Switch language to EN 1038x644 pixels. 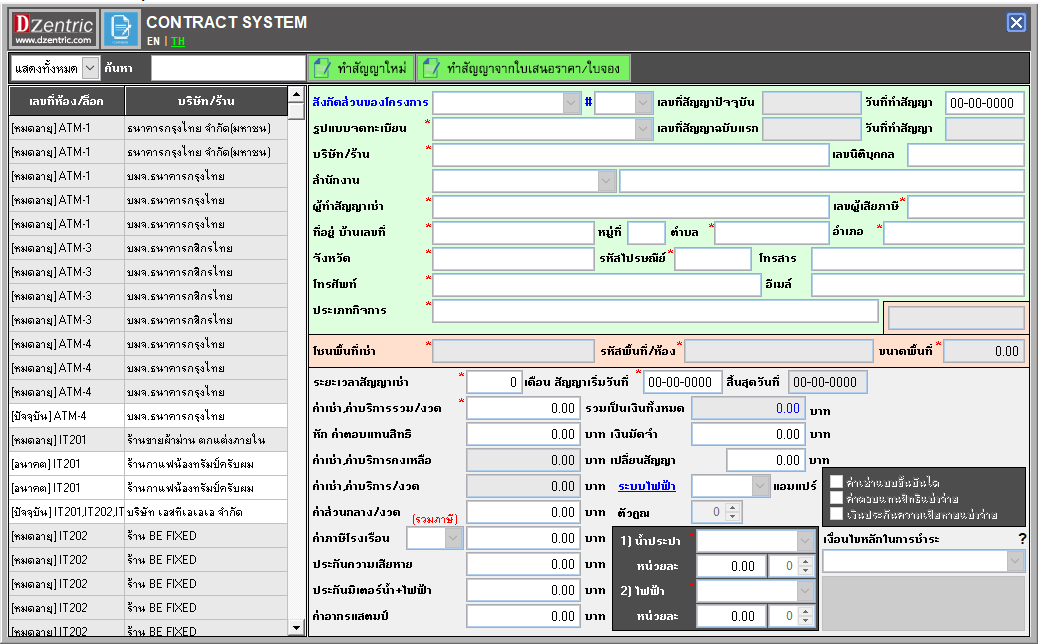(153, 42)
